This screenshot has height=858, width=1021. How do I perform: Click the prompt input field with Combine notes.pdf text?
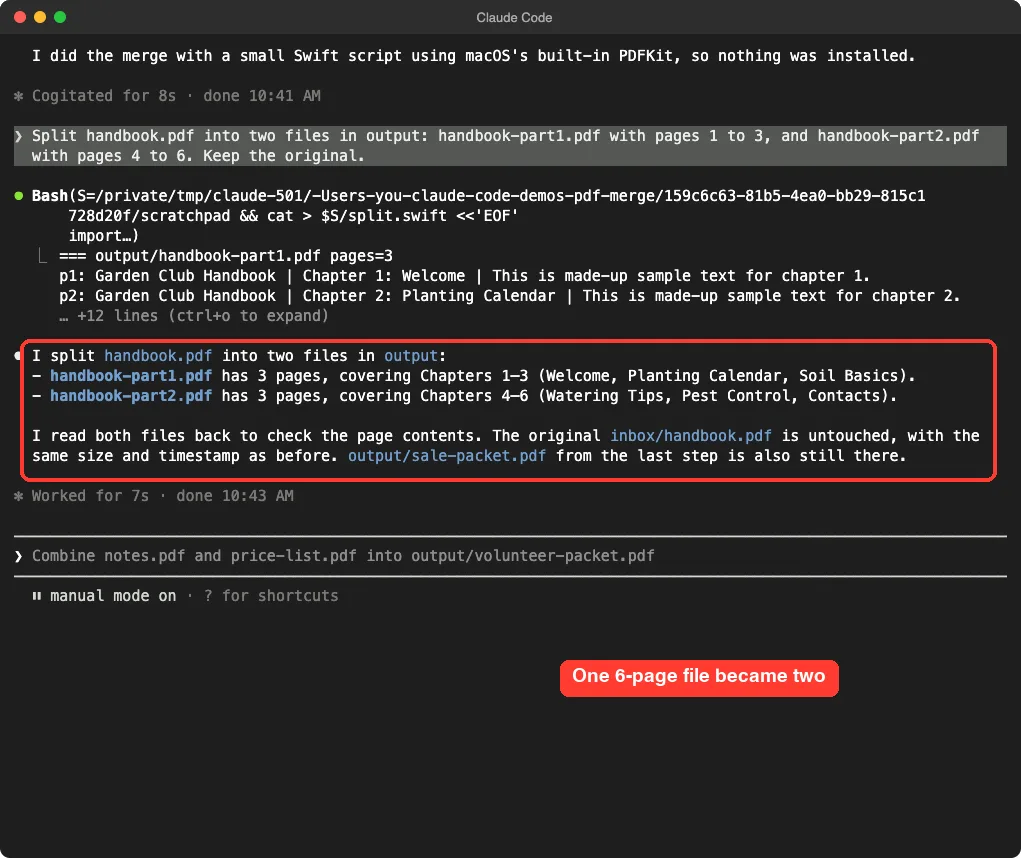pyautogui.click(x=510, y=556)
